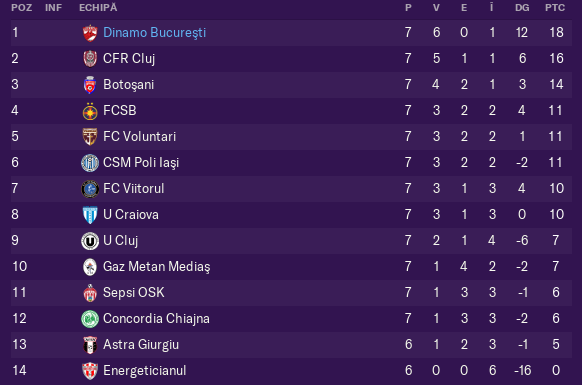Open the Dinamo București team link

coord(154,33)
